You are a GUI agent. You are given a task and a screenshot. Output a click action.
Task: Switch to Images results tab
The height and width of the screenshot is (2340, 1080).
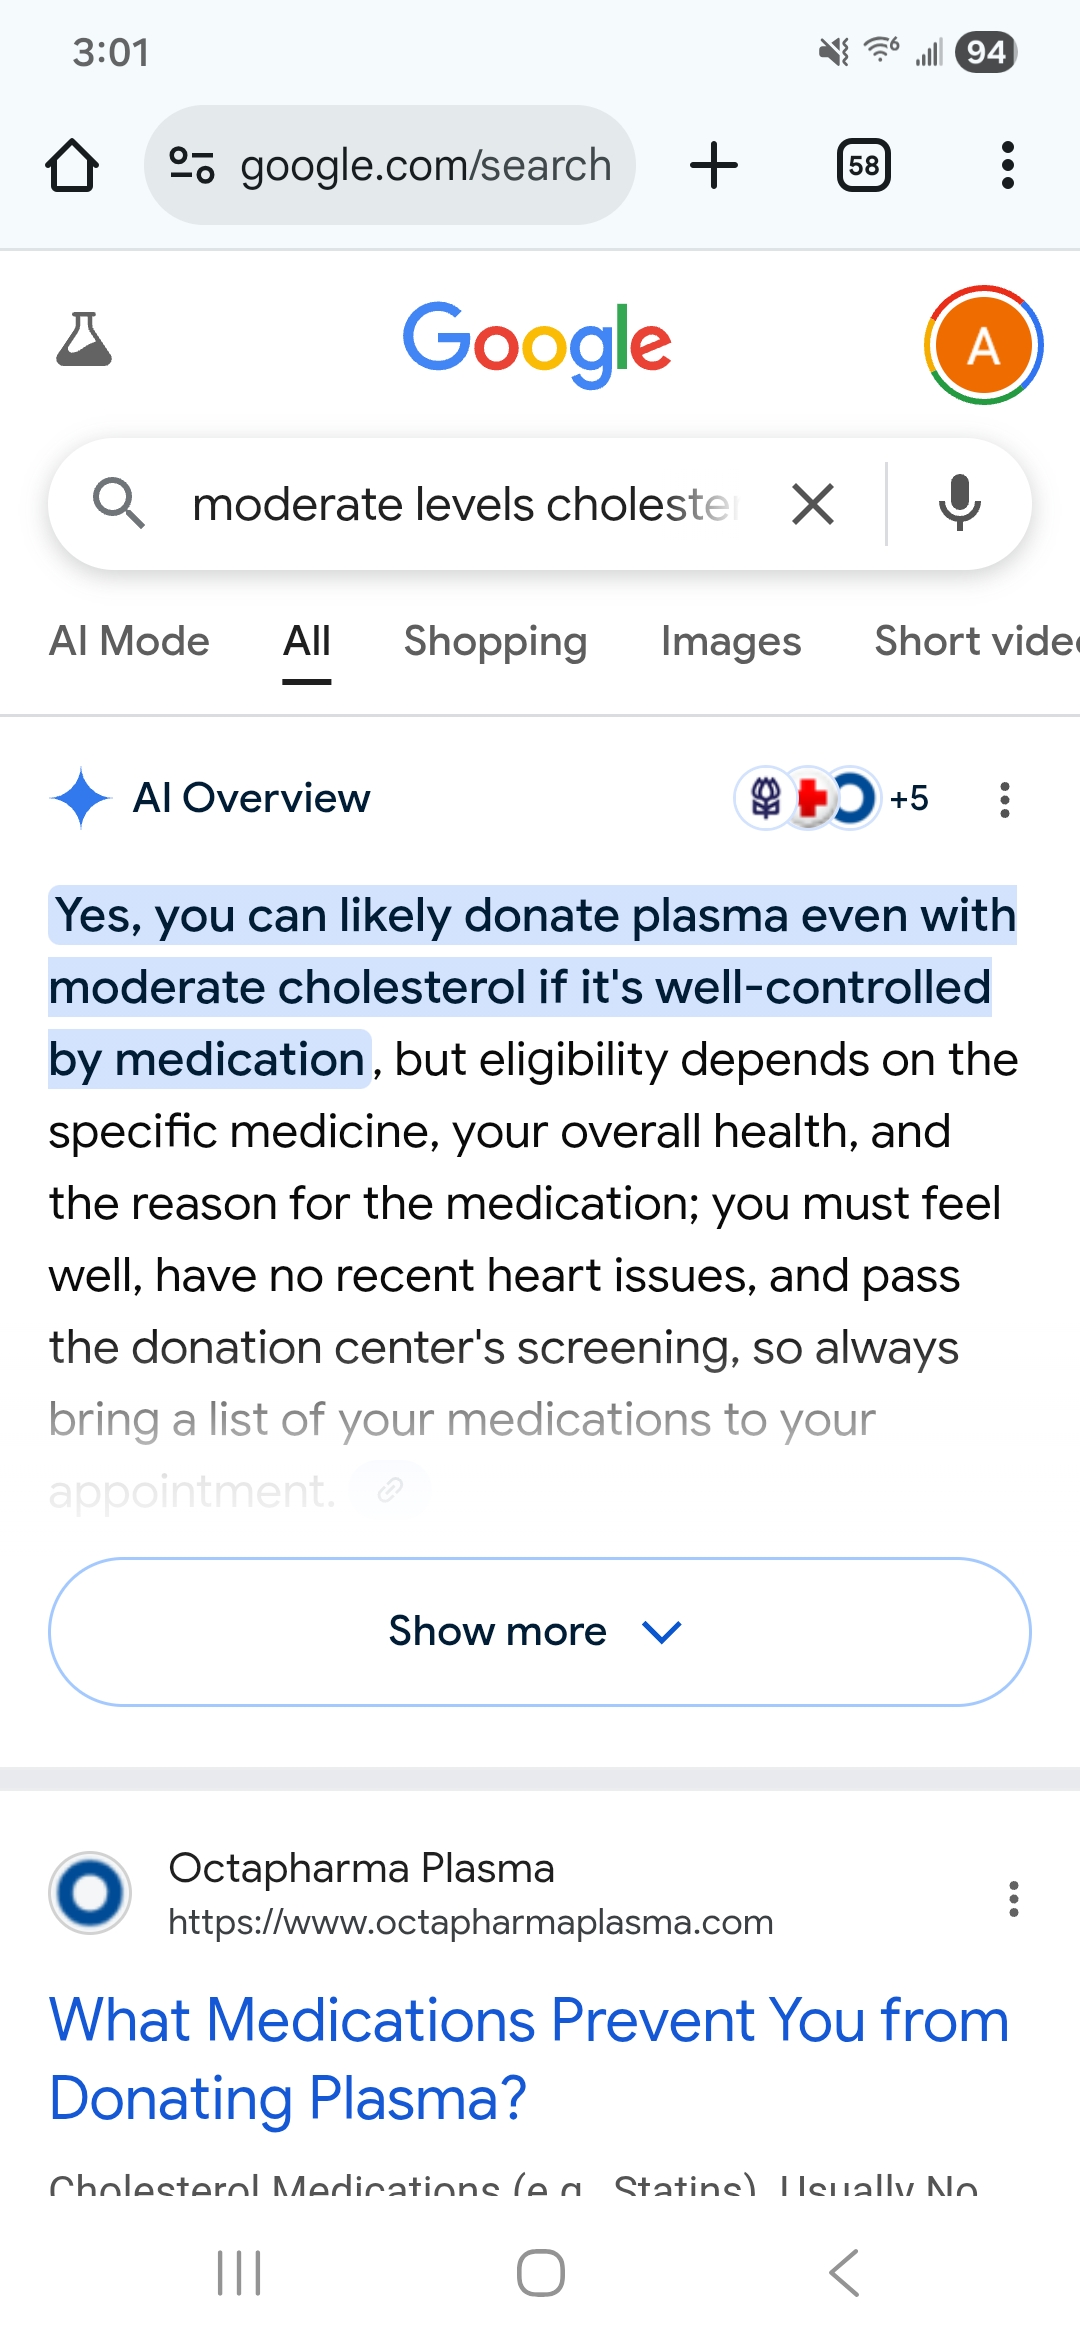pyautogui.click(x=731, y=641)
